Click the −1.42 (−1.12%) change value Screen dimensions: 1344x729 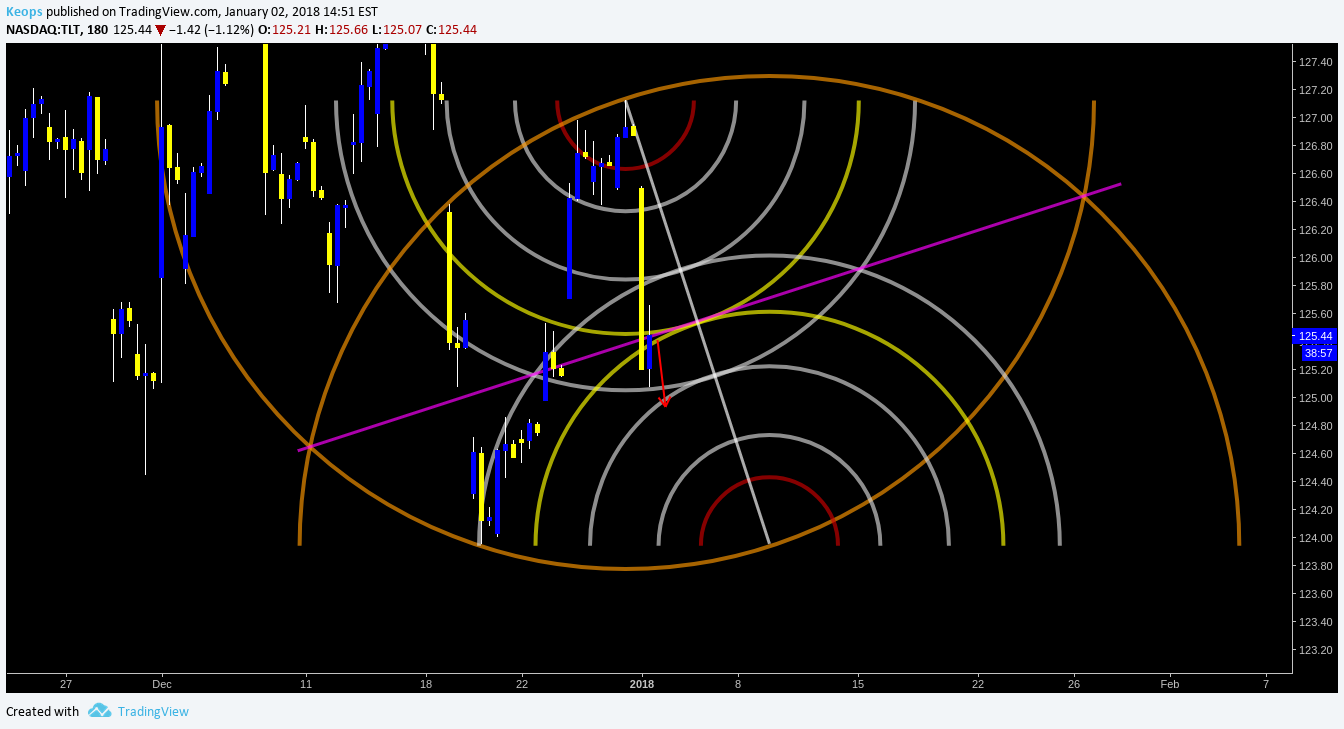pyautogui.click(x=211, y=30)
